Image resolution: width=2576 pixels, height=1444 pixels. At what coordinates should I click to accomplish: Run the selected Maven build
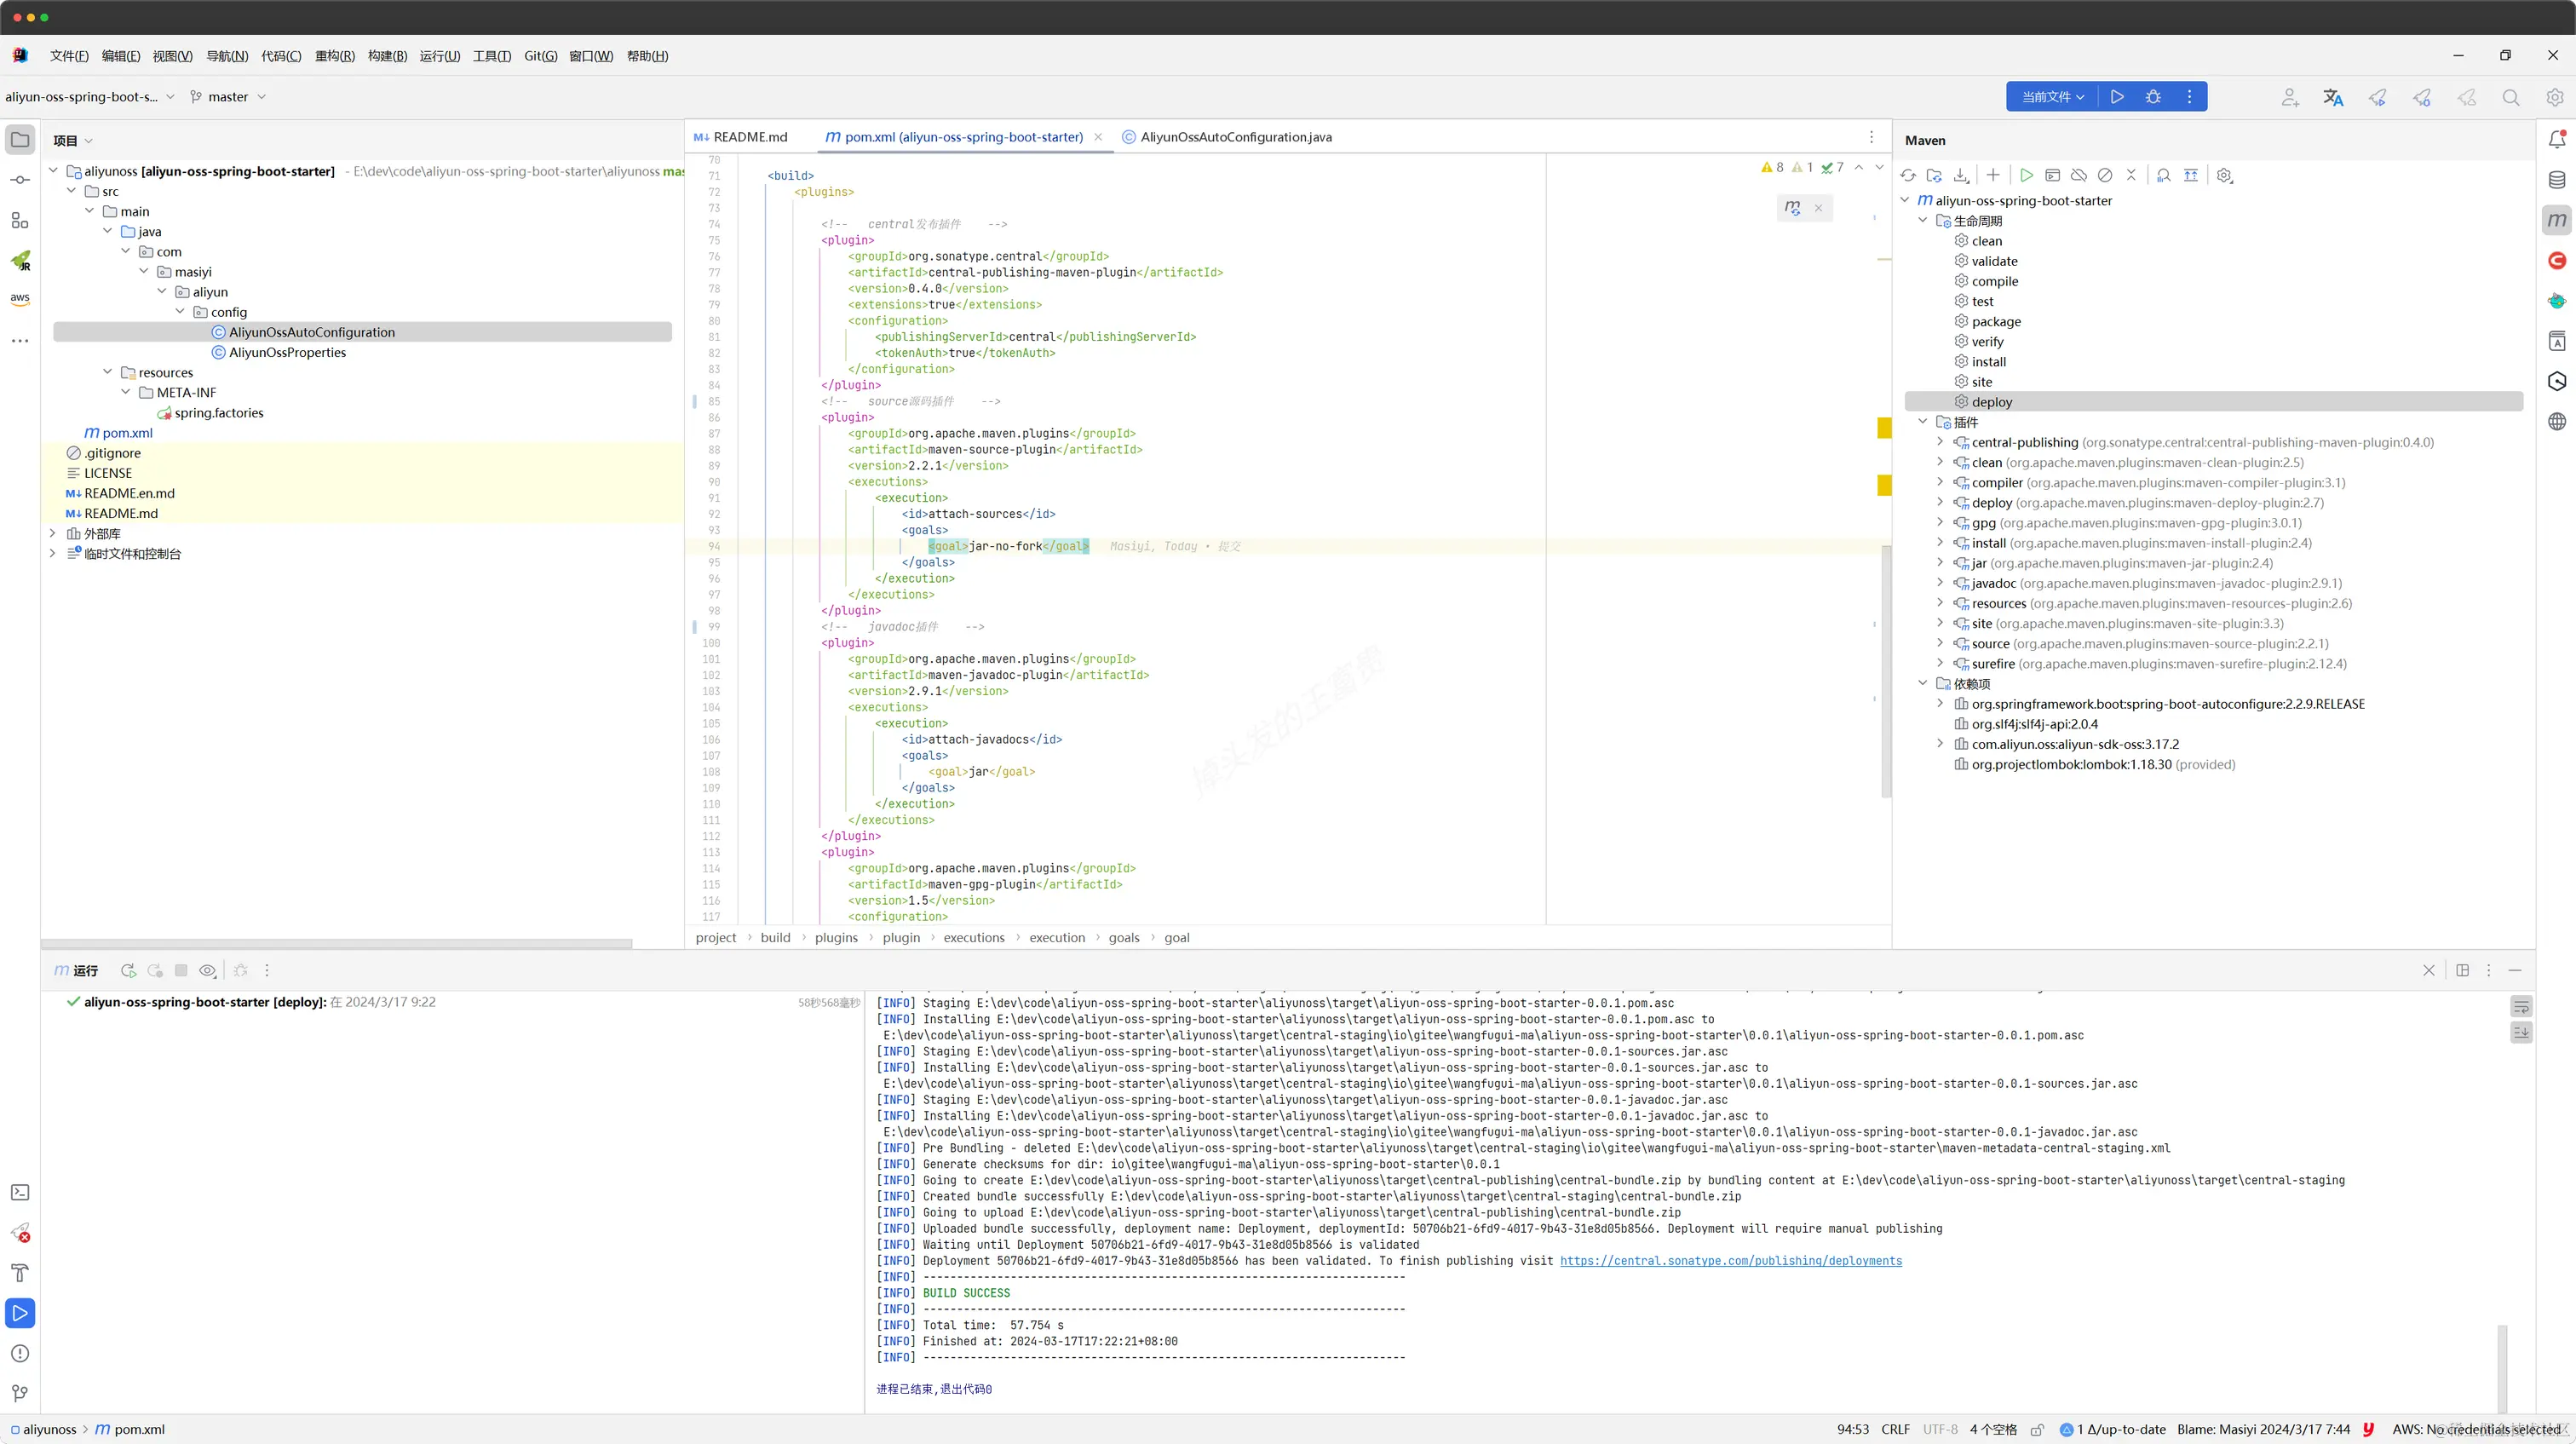(2026, 175)
